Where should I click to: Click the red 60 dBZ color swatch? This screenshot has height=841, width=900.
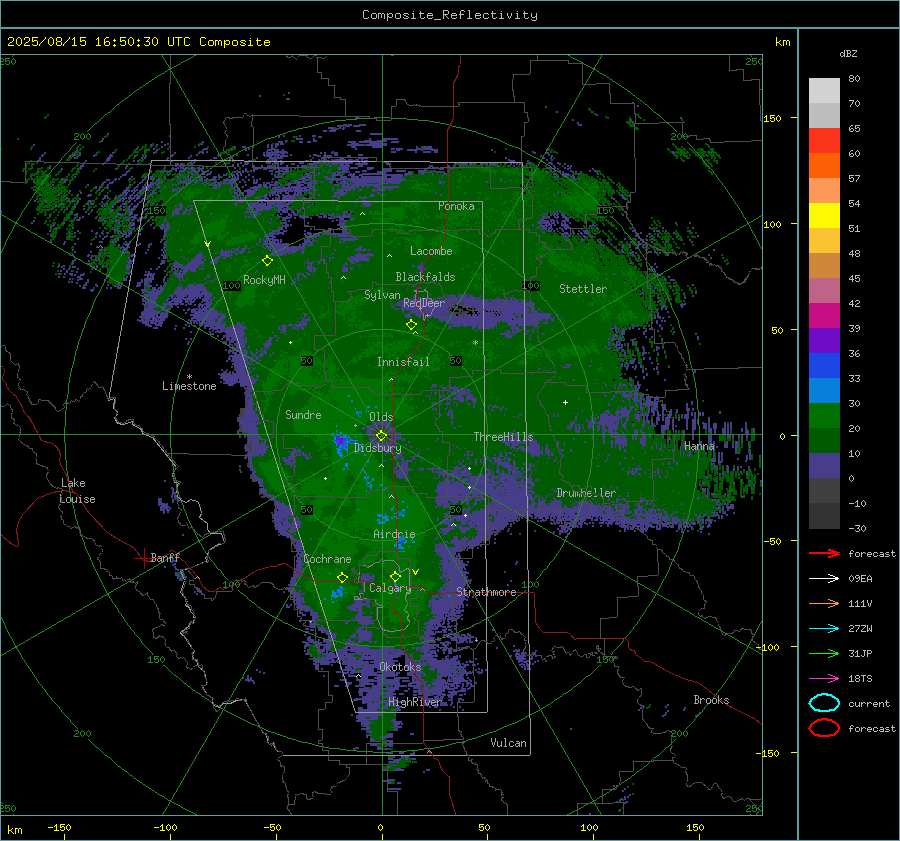[824, 141]
